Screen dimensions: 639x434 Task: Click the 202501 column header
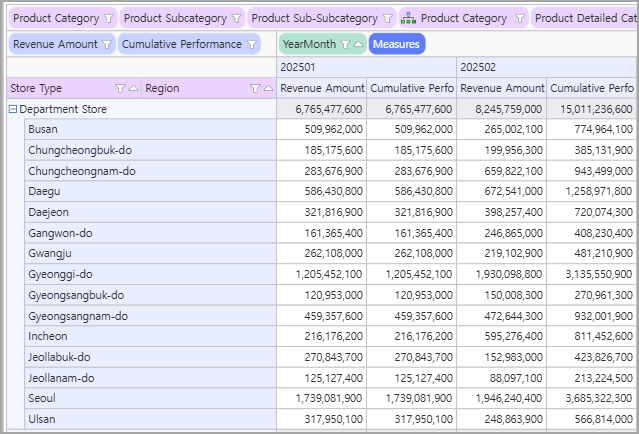[x=366, y=67]
